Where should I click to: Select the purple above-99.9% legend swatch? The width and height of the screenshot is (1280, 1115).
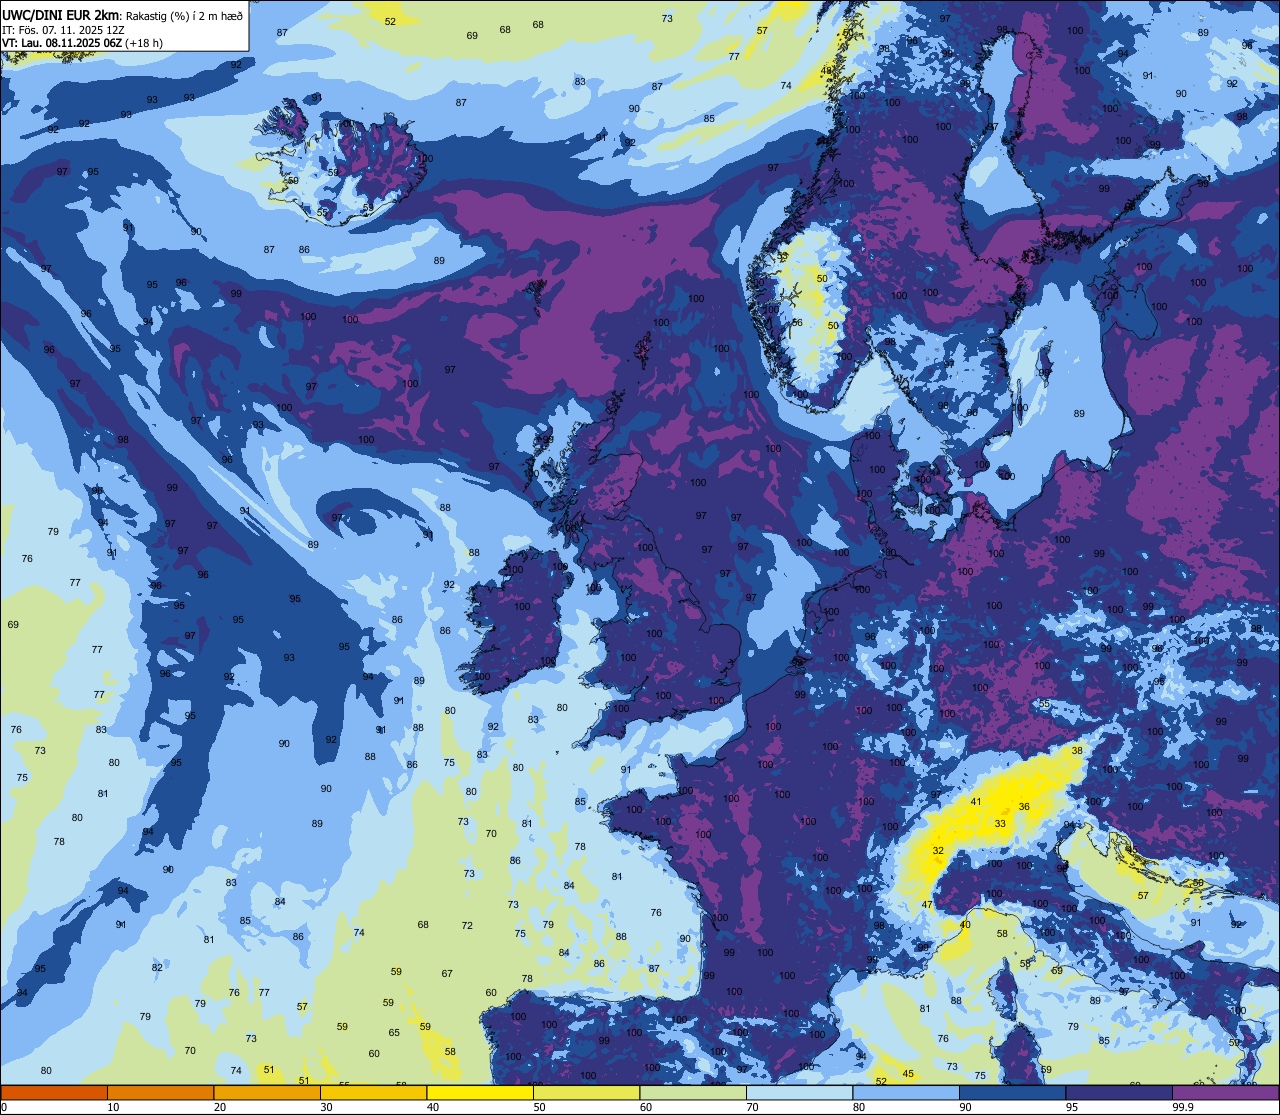(x=1226, y=1092)
